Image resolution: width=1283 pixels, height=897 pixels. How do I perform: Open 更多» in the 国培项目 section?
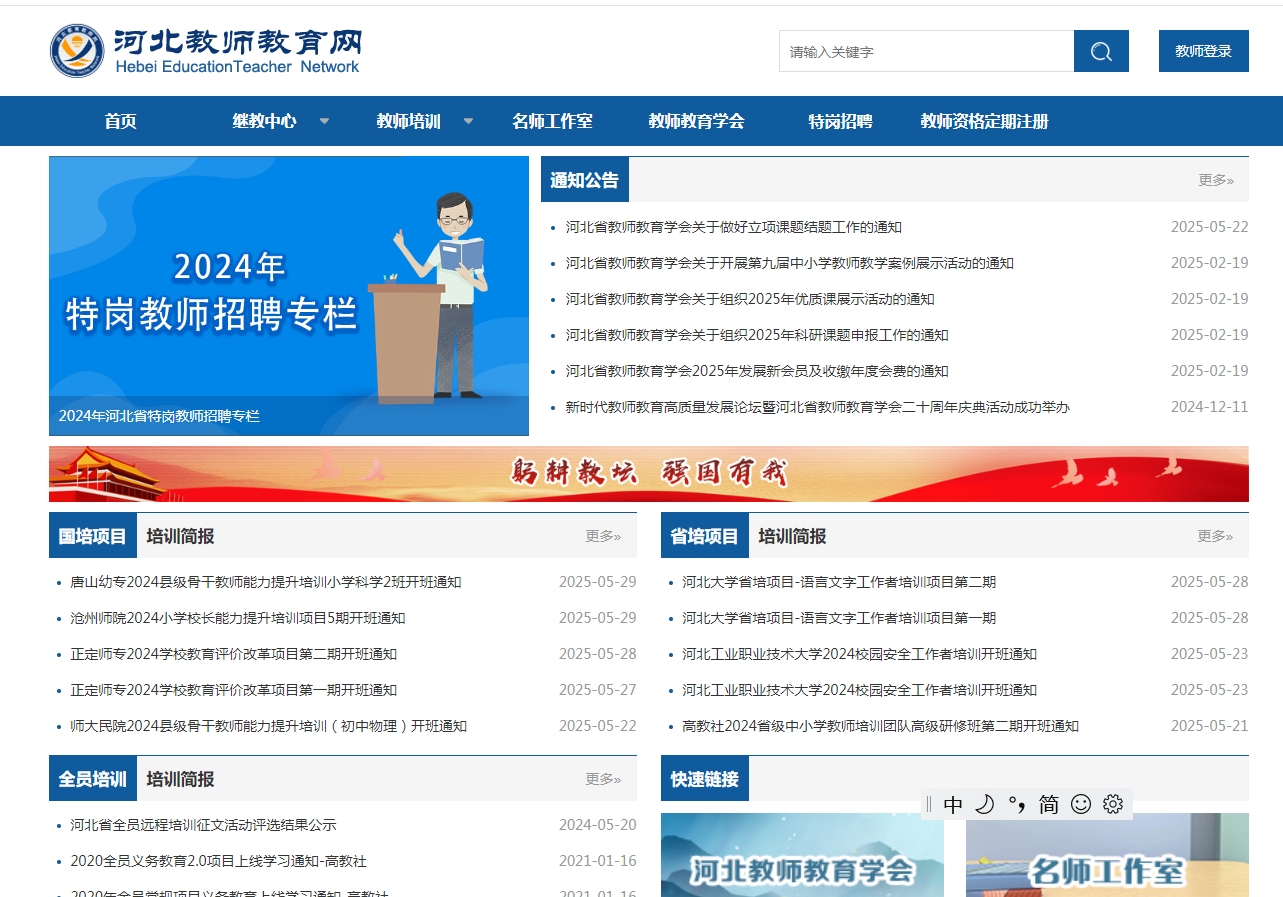[603, 536]
